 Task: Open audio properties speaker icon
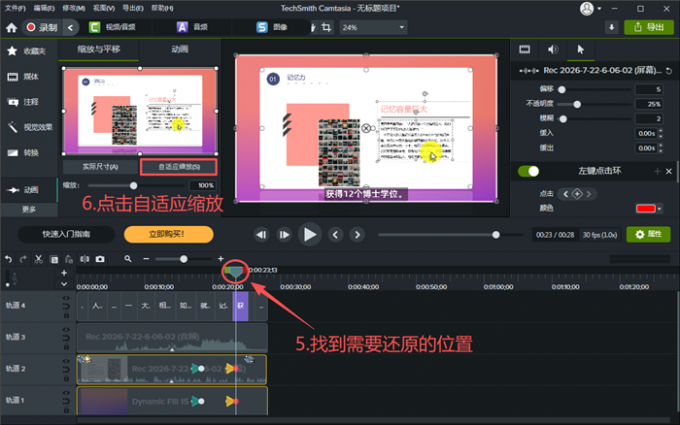552,49
